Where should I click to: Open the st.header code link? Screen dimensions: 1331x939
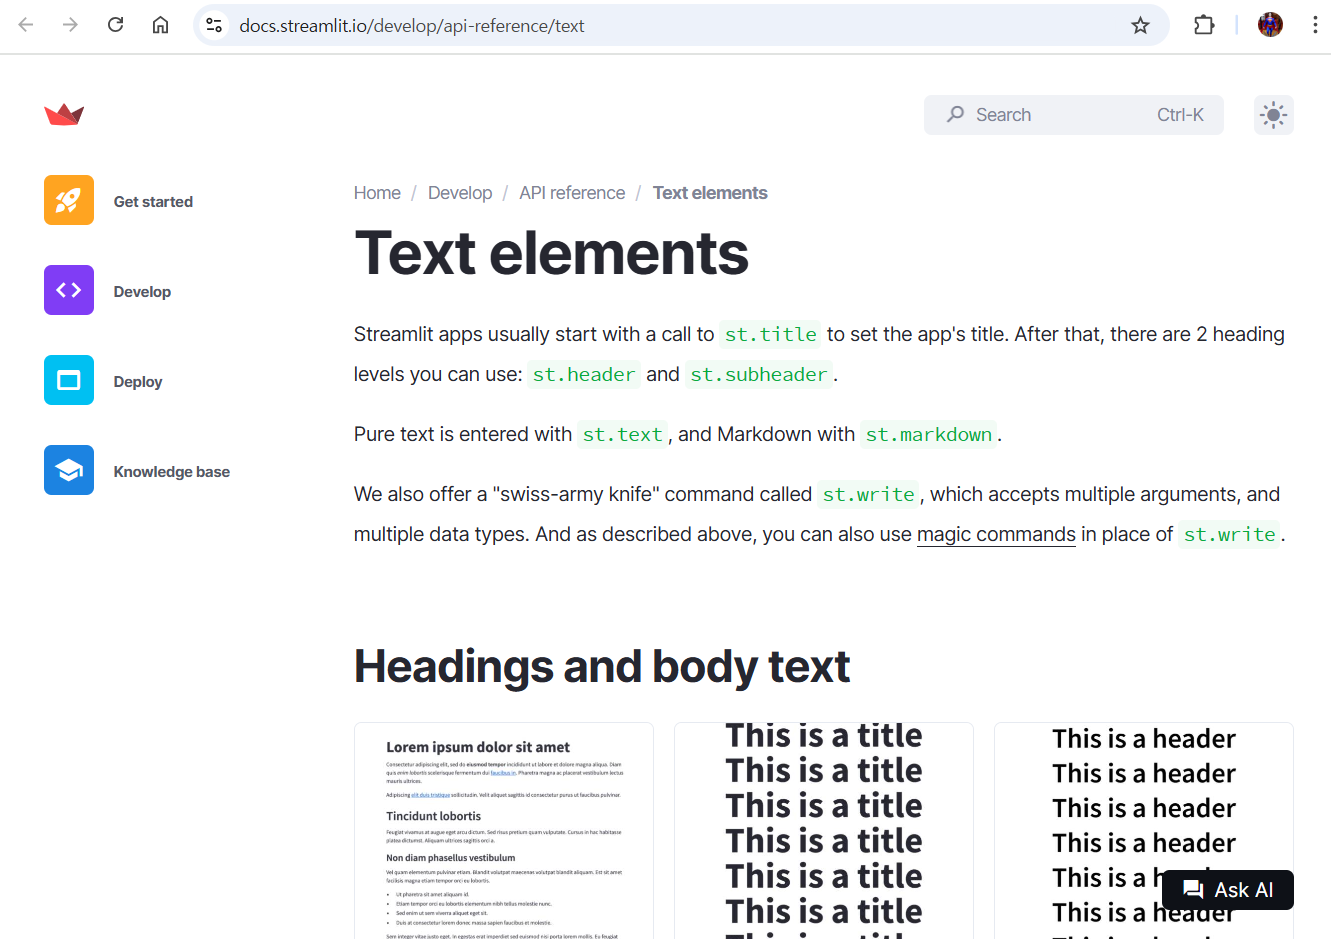(x=584, y=374)
